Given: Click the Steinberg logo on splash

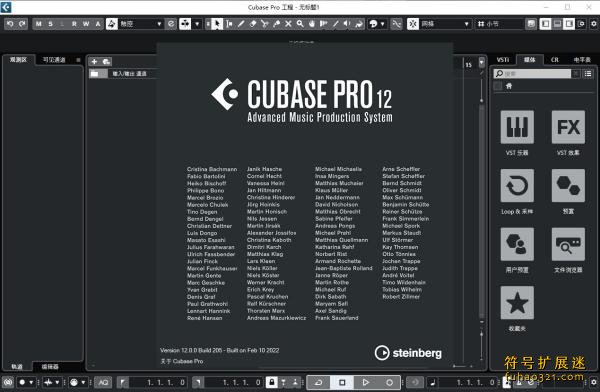Looking at the screenshot, I should (x=408, y=353).
